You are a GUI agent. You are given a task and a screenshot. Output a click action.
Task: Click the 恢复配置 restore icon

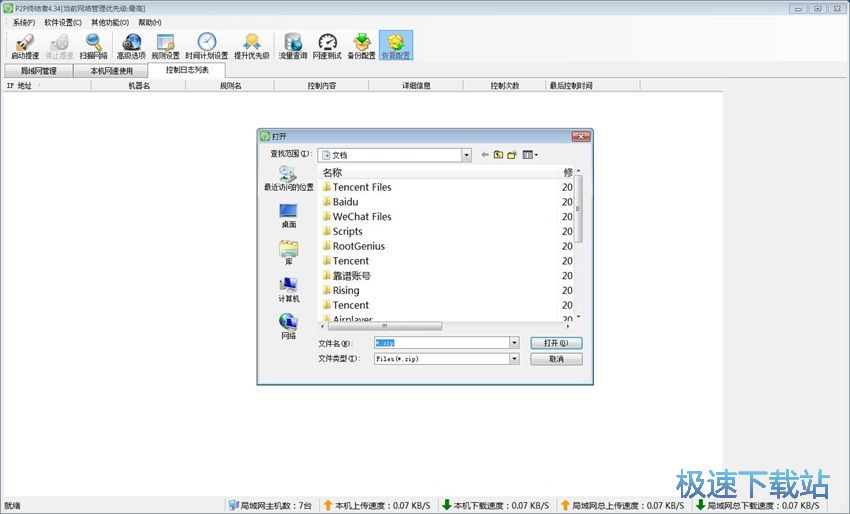396,46
